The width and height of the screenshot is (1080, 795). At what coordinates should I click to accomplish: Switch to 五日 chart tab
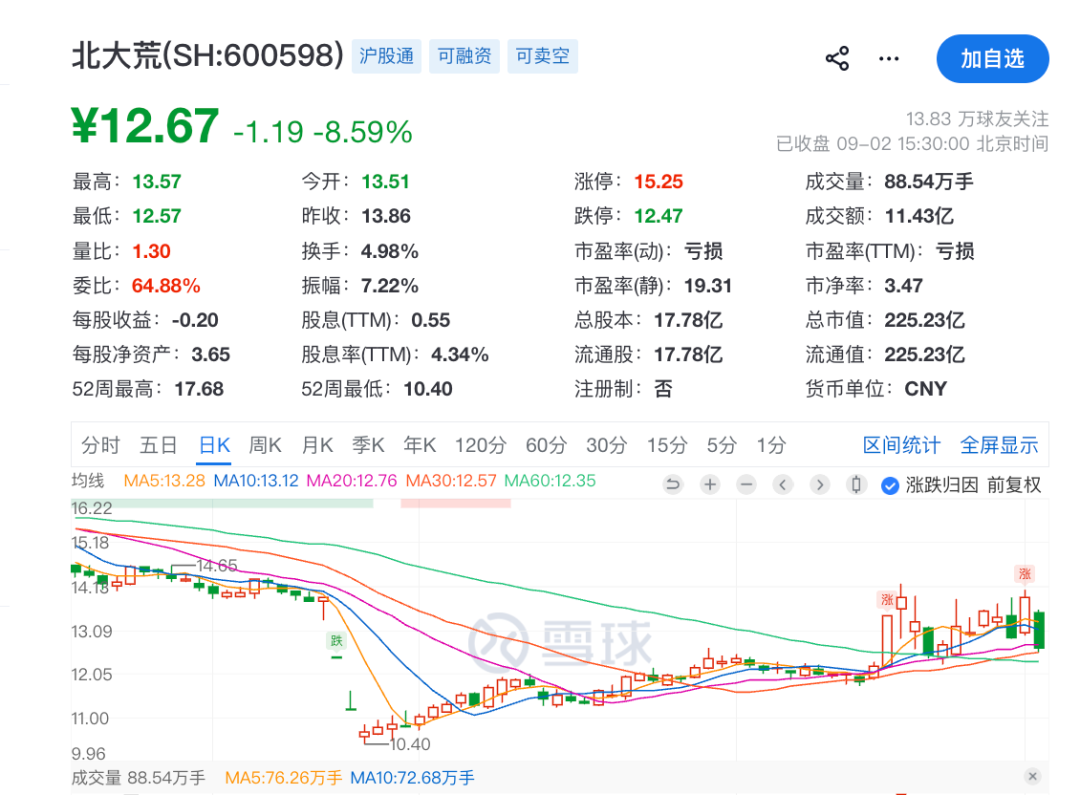pos(158,445)
